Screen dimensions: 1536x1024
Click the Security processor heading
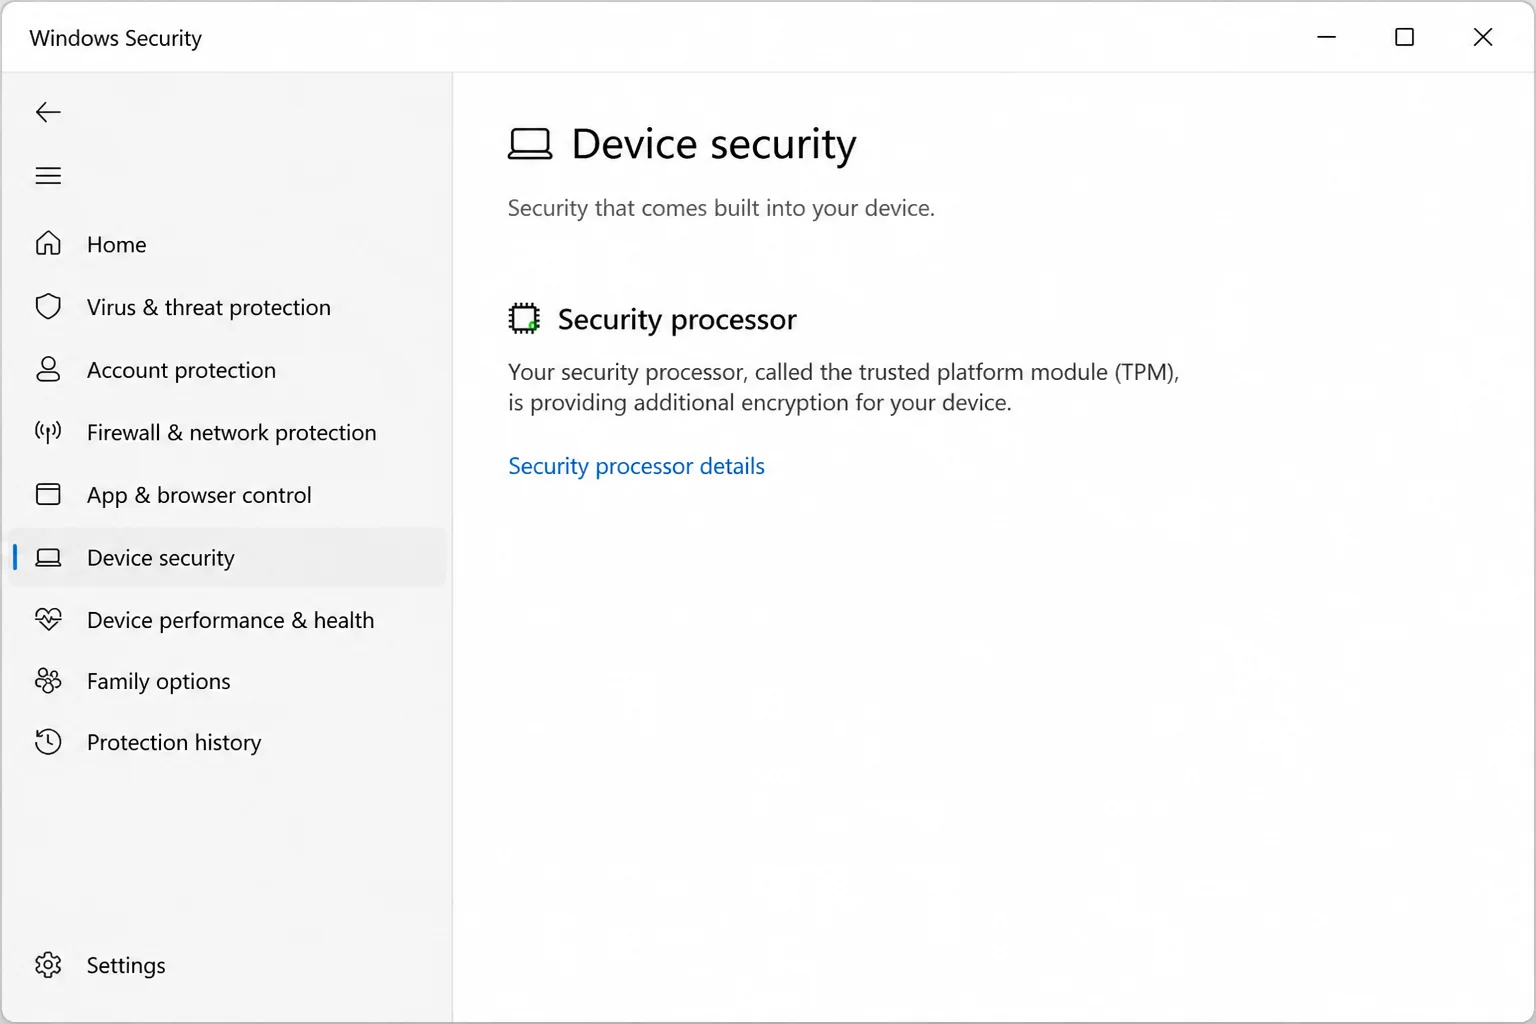coord(677,319)
